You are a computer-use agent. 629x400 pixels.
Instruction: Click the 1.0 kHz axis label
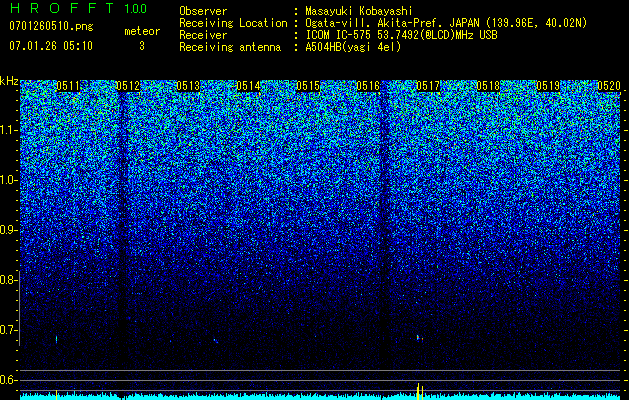[9, 180]
